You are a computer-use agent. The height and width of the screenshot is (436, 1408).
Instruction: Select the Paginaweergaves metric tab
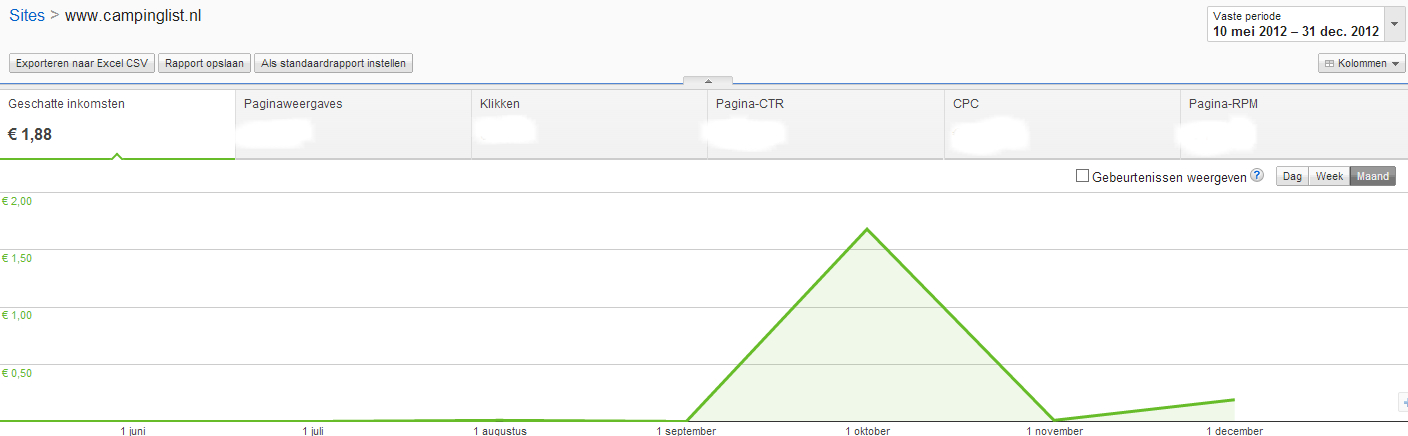[x=353, y=124]
